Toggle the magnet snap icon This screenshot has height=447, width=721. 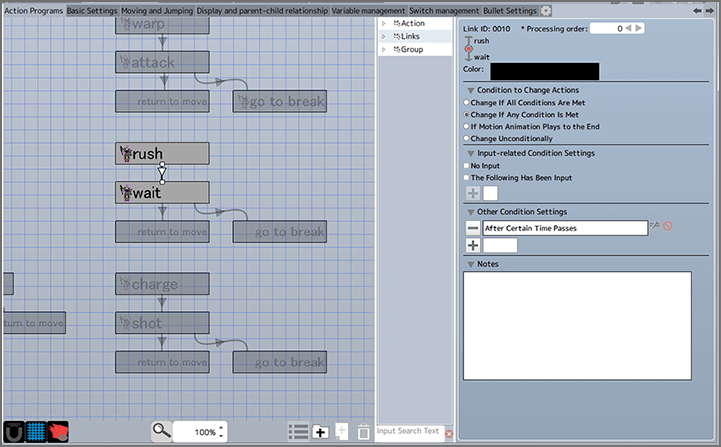point(13,432)
